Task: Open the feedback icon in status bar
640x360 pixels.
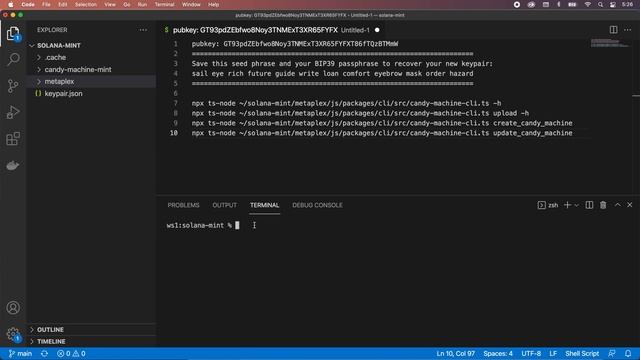Action: coord(611,353)
